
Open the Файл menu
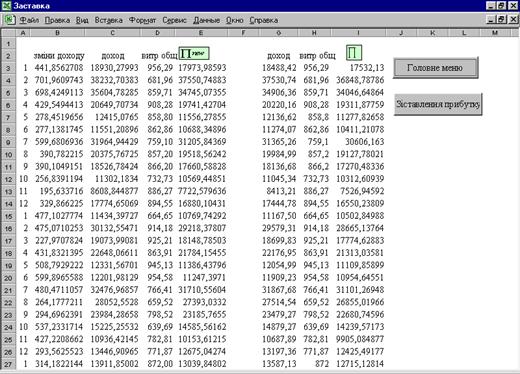click(29, 20)
